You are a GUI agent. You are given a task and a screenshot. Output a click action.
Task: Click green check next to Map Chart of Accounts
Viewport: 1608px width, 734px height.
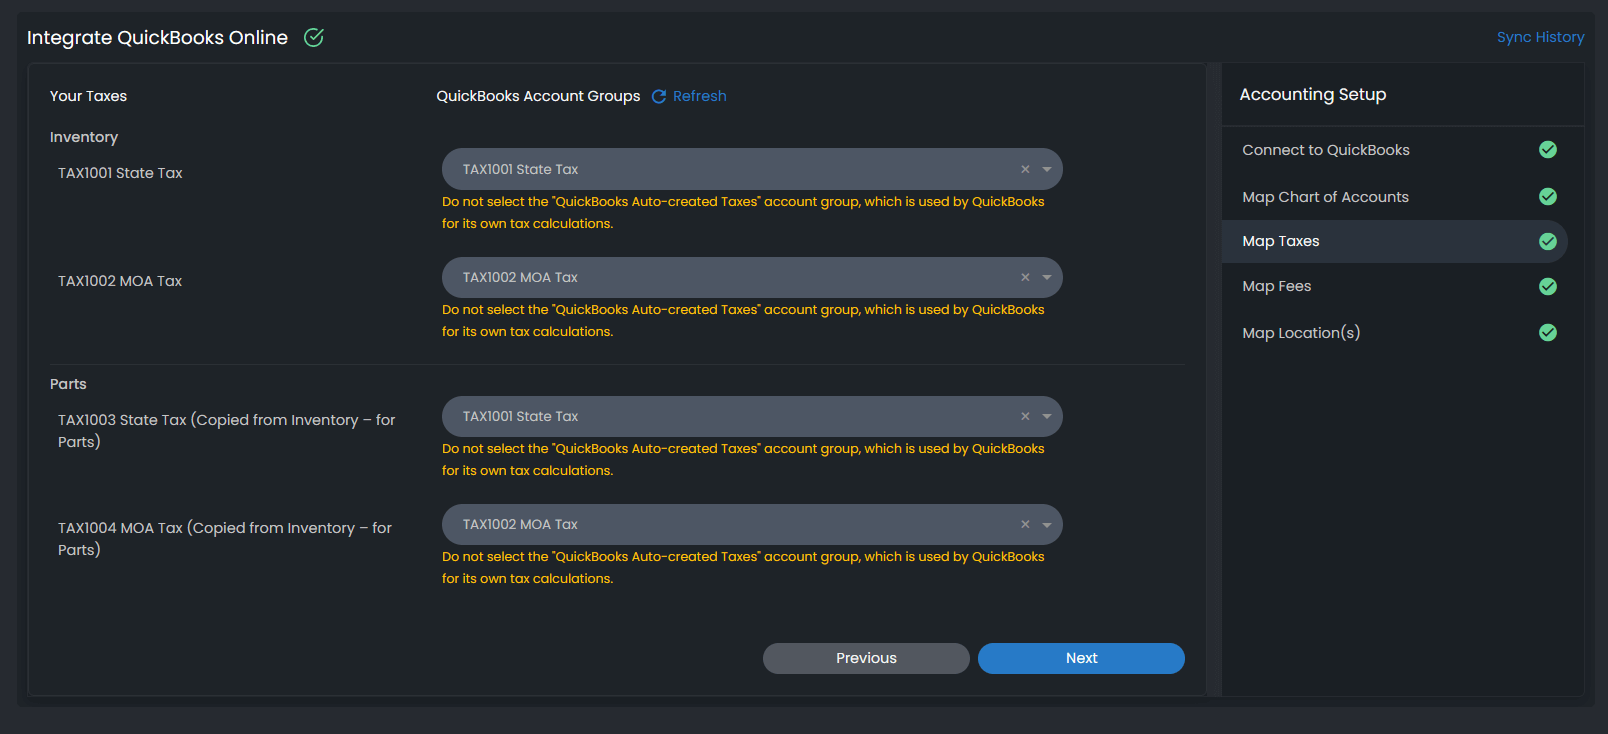(1548, 196)
